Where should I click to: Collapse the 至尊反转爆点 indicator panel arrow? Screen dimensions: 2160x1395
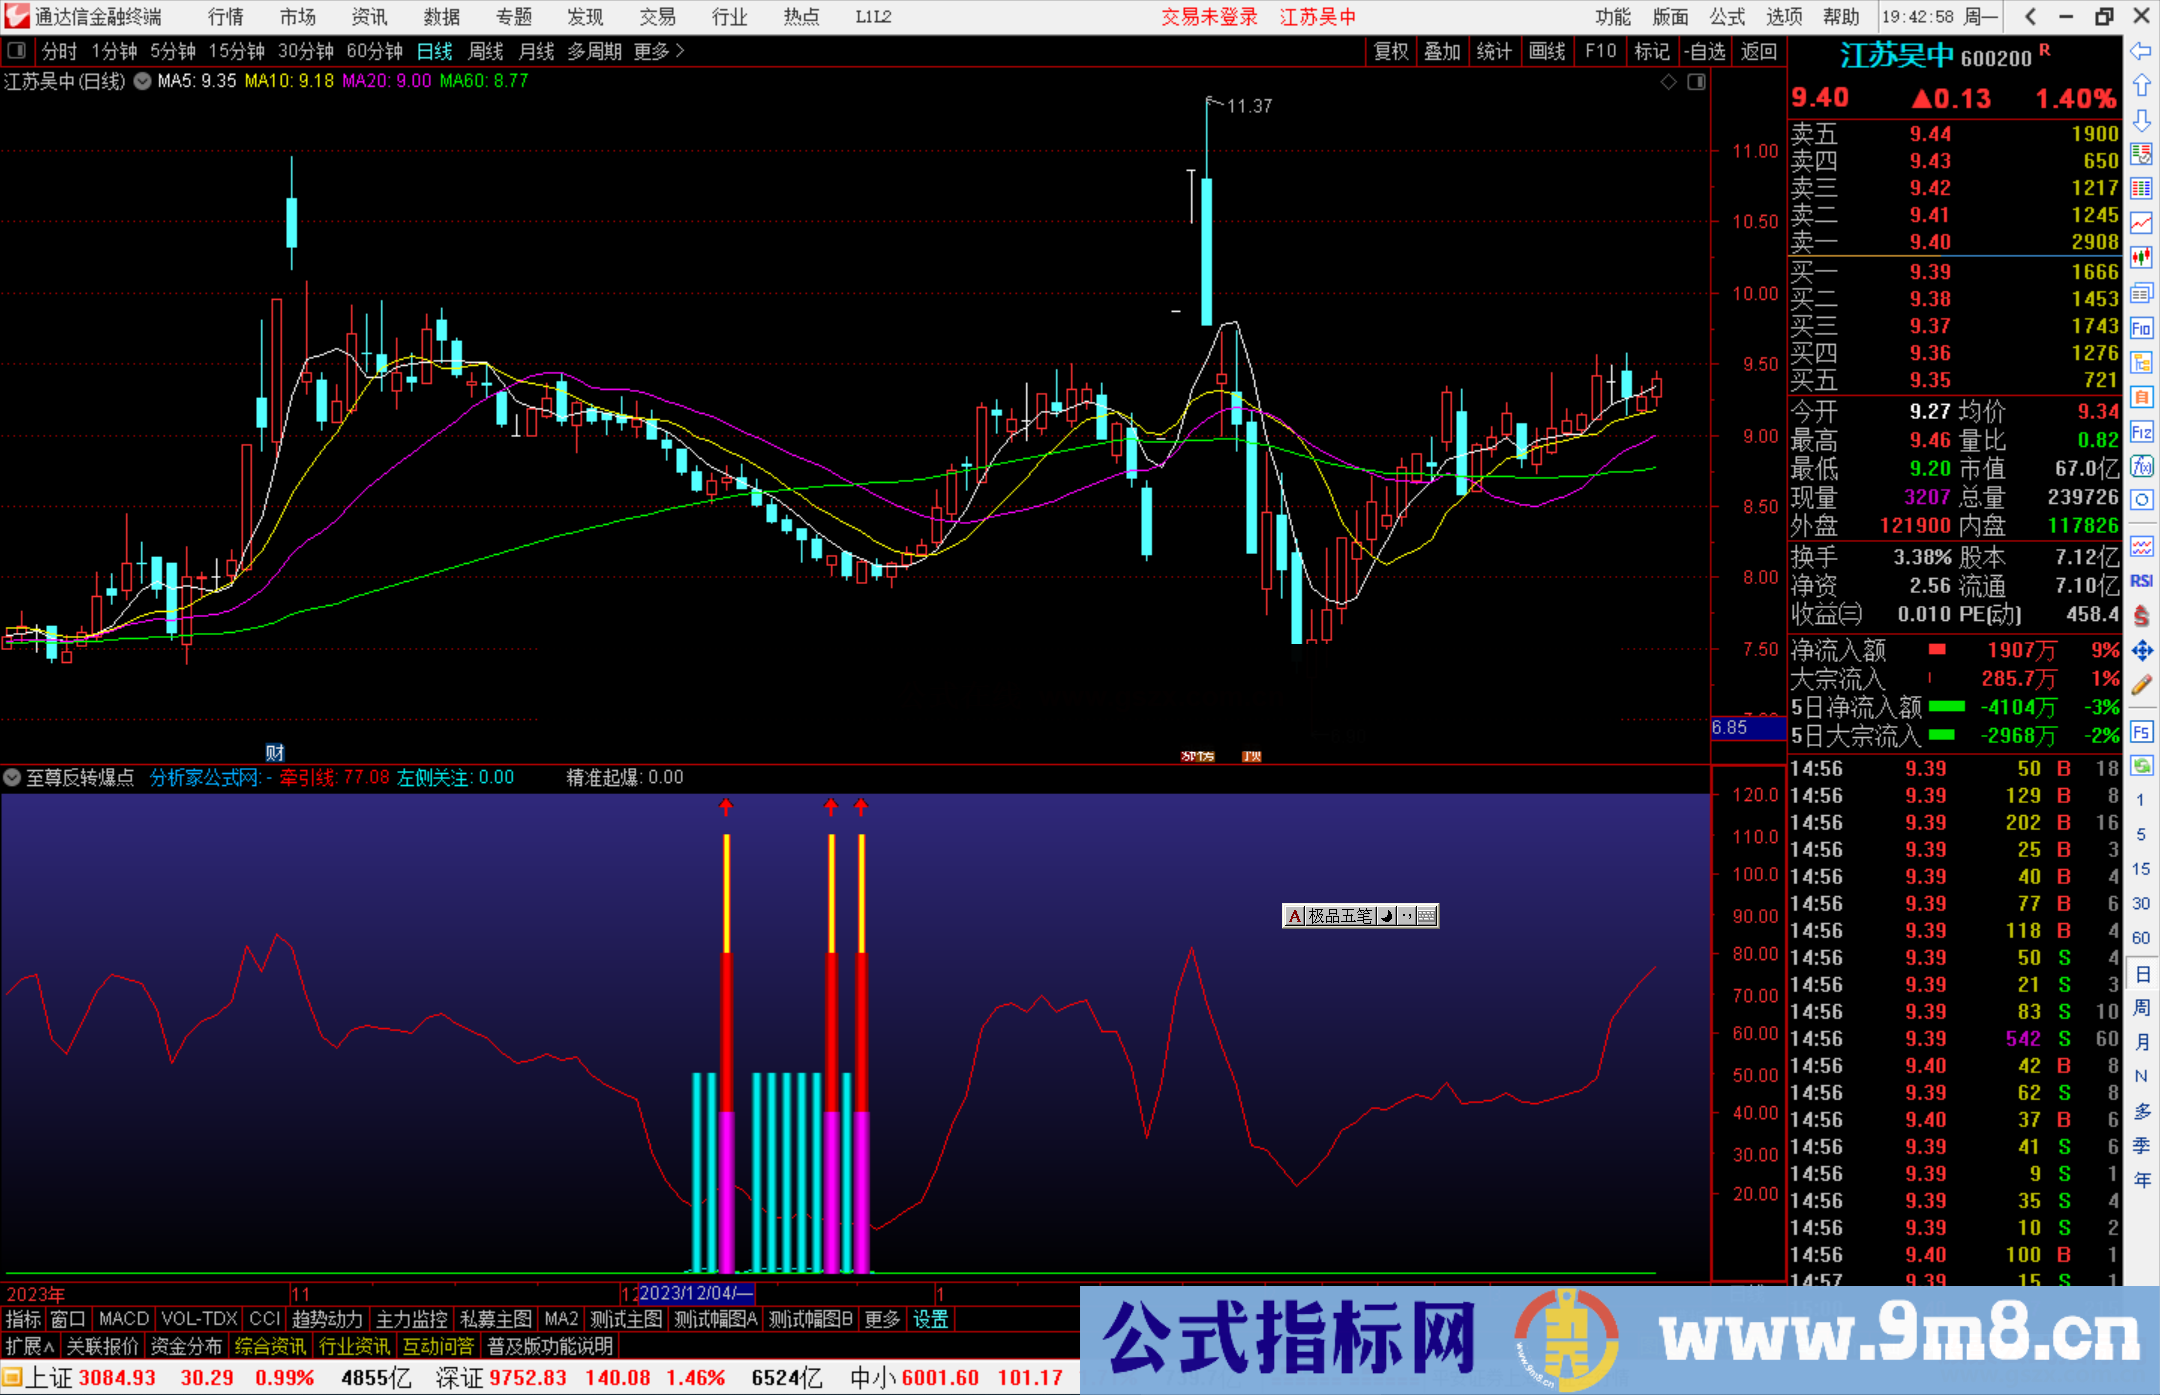click(x=12, y=777)
